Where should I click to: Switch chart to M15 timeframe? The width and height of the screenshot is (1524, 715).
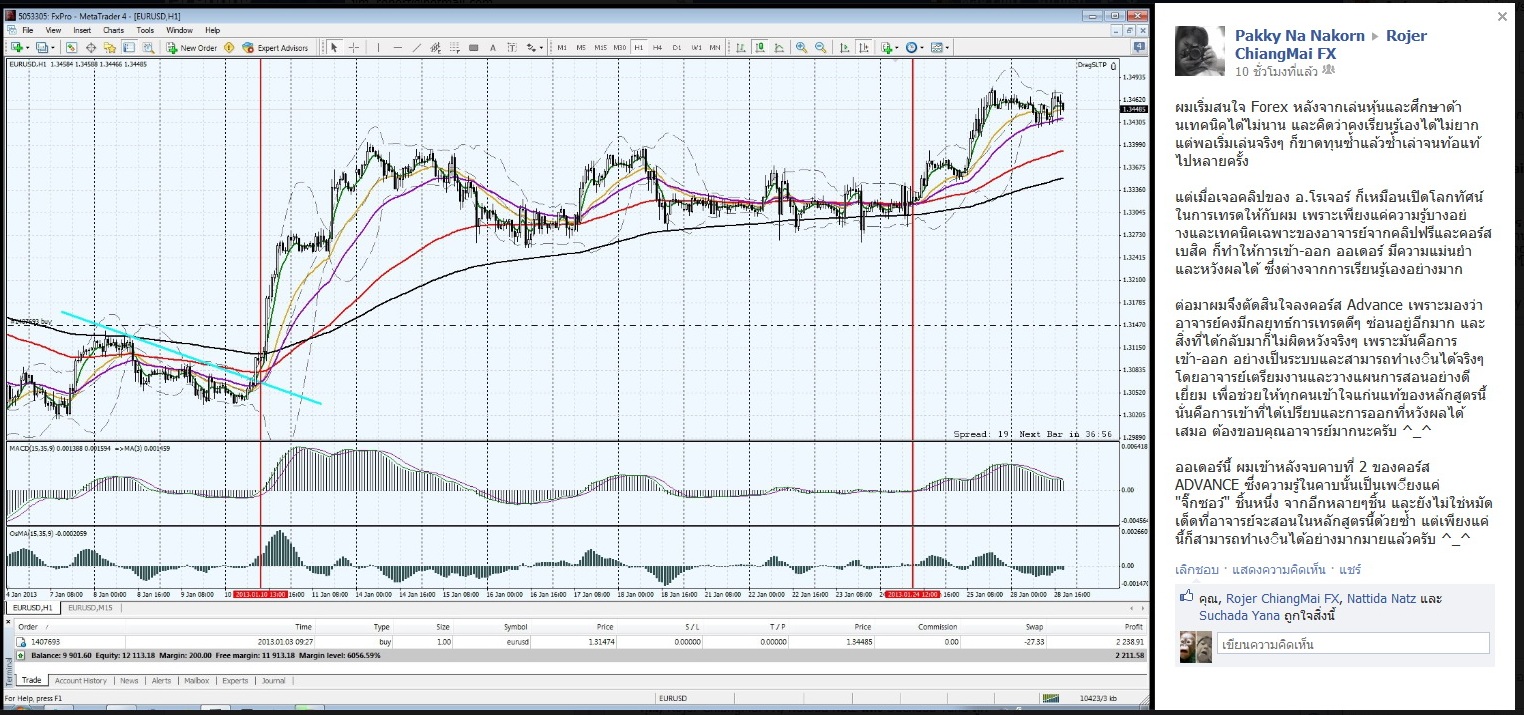tap(600, 47)
